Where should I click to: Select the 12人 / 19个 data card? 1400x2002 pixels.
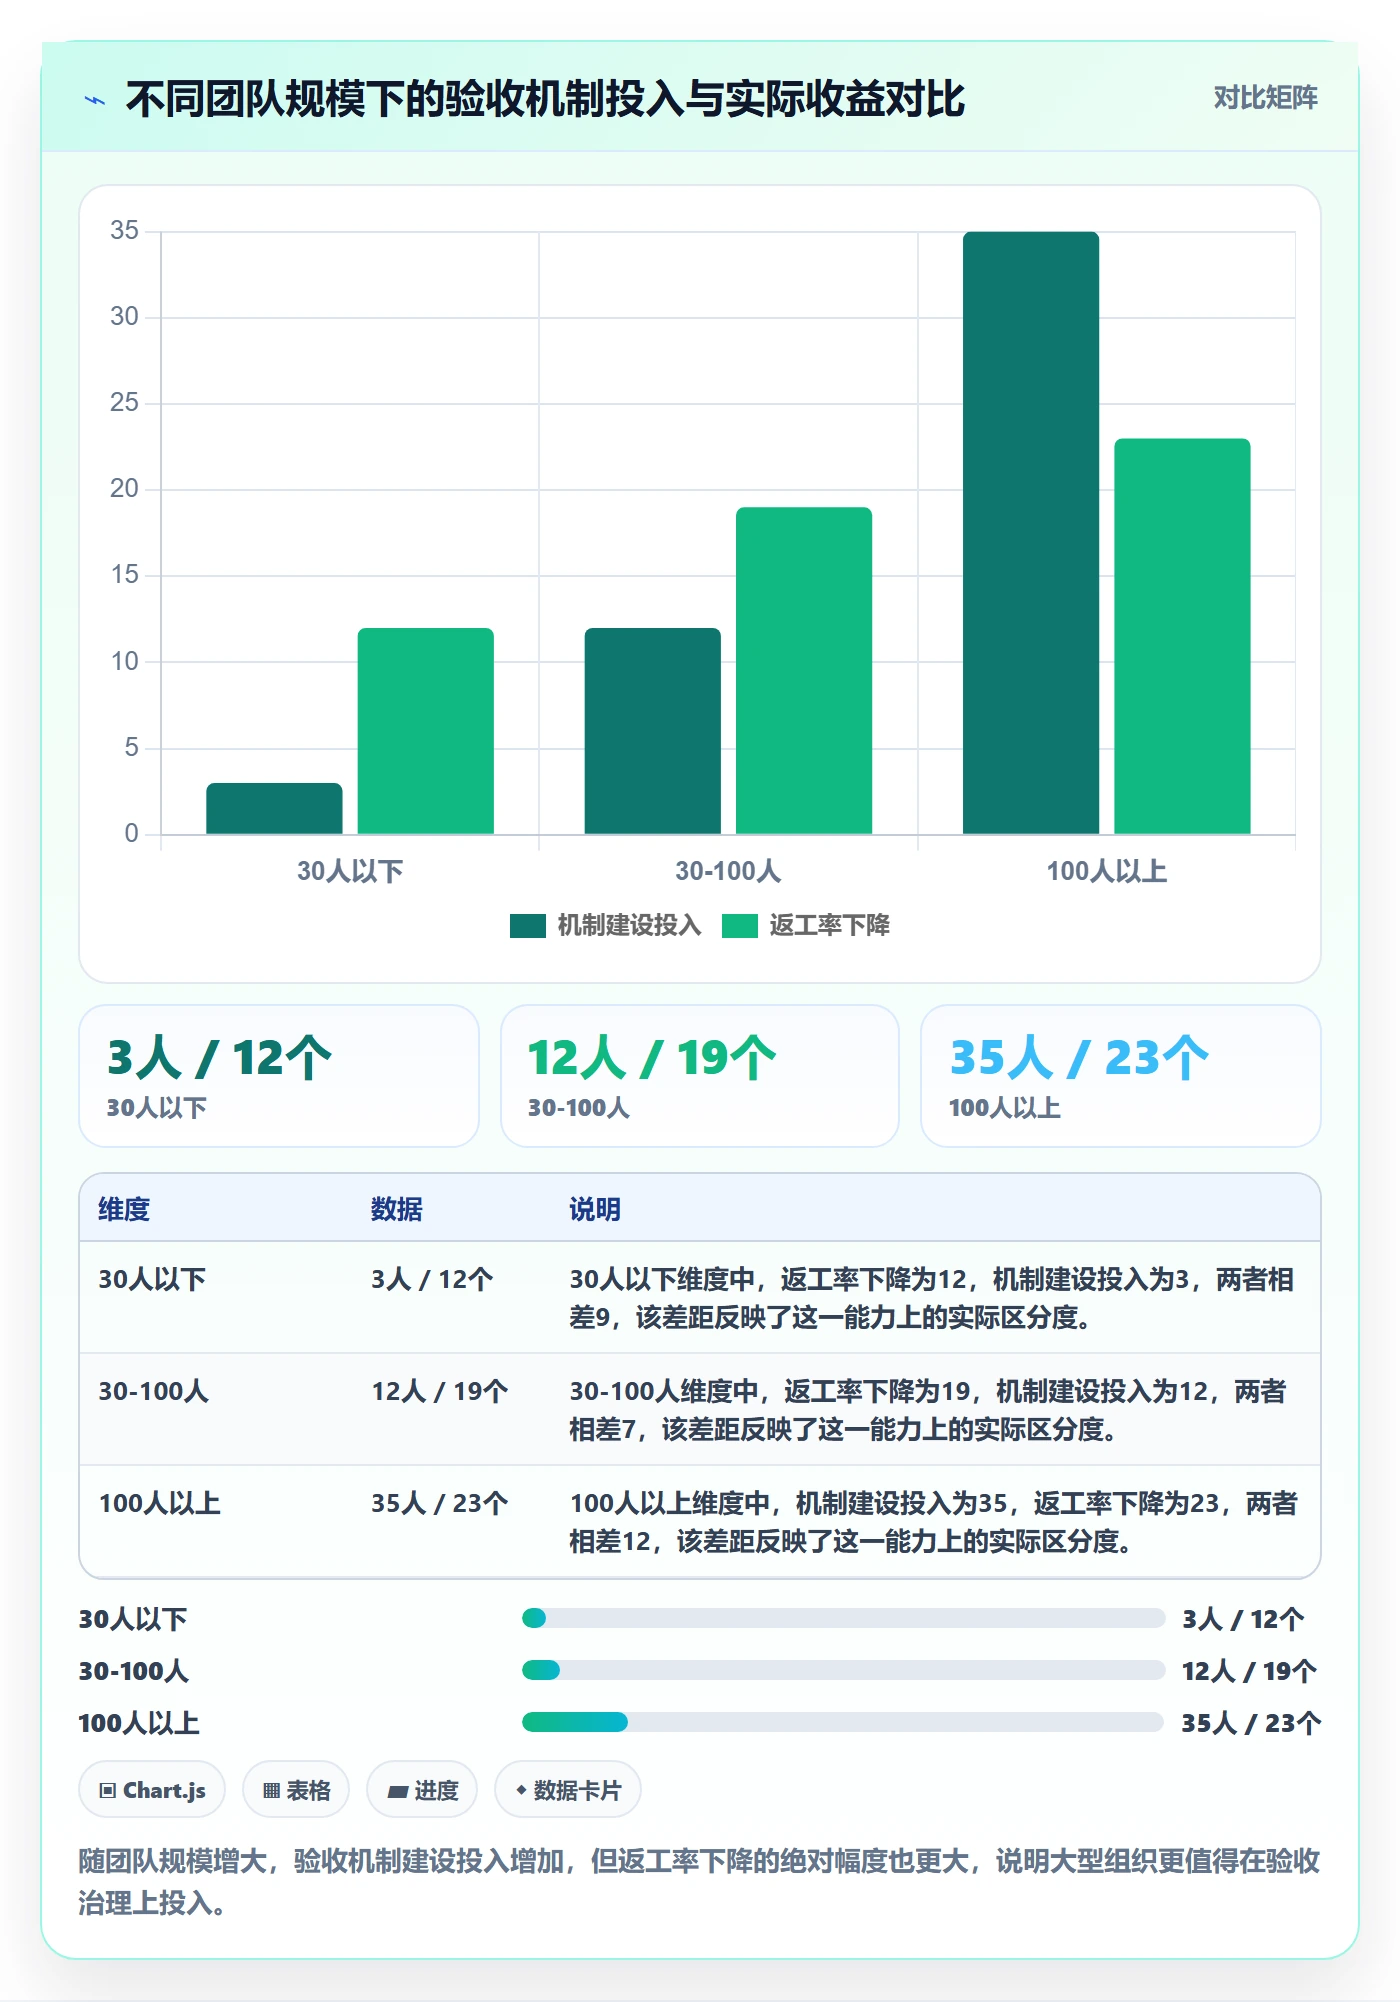[x=700, y=1076]
